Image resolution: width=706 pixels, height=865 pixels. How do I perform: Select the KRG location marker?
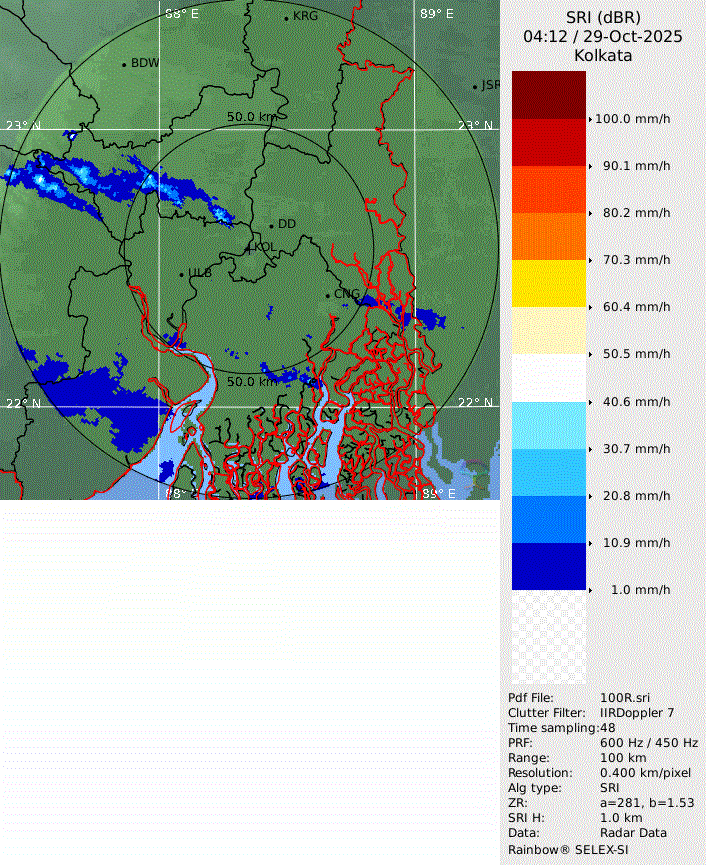click(x=286, y=18)
